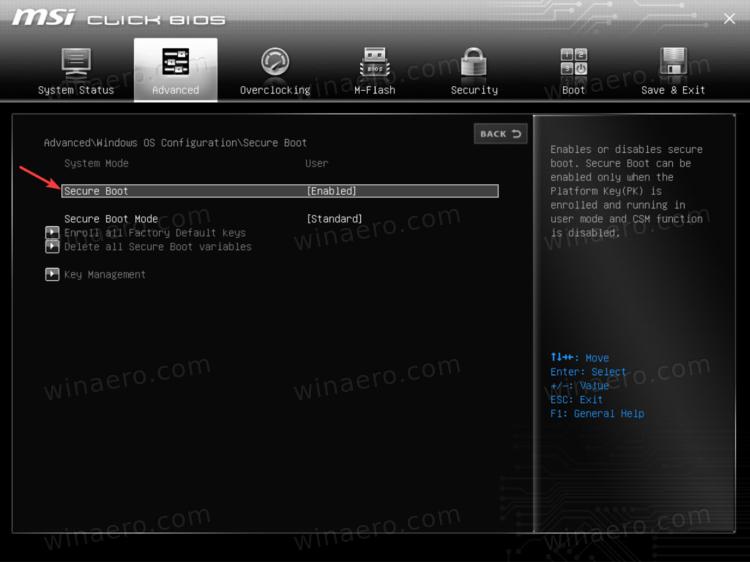The width and height of the screenshot is (750, 562).
Task: Click the F1: General Help hint
Action: 597,413
